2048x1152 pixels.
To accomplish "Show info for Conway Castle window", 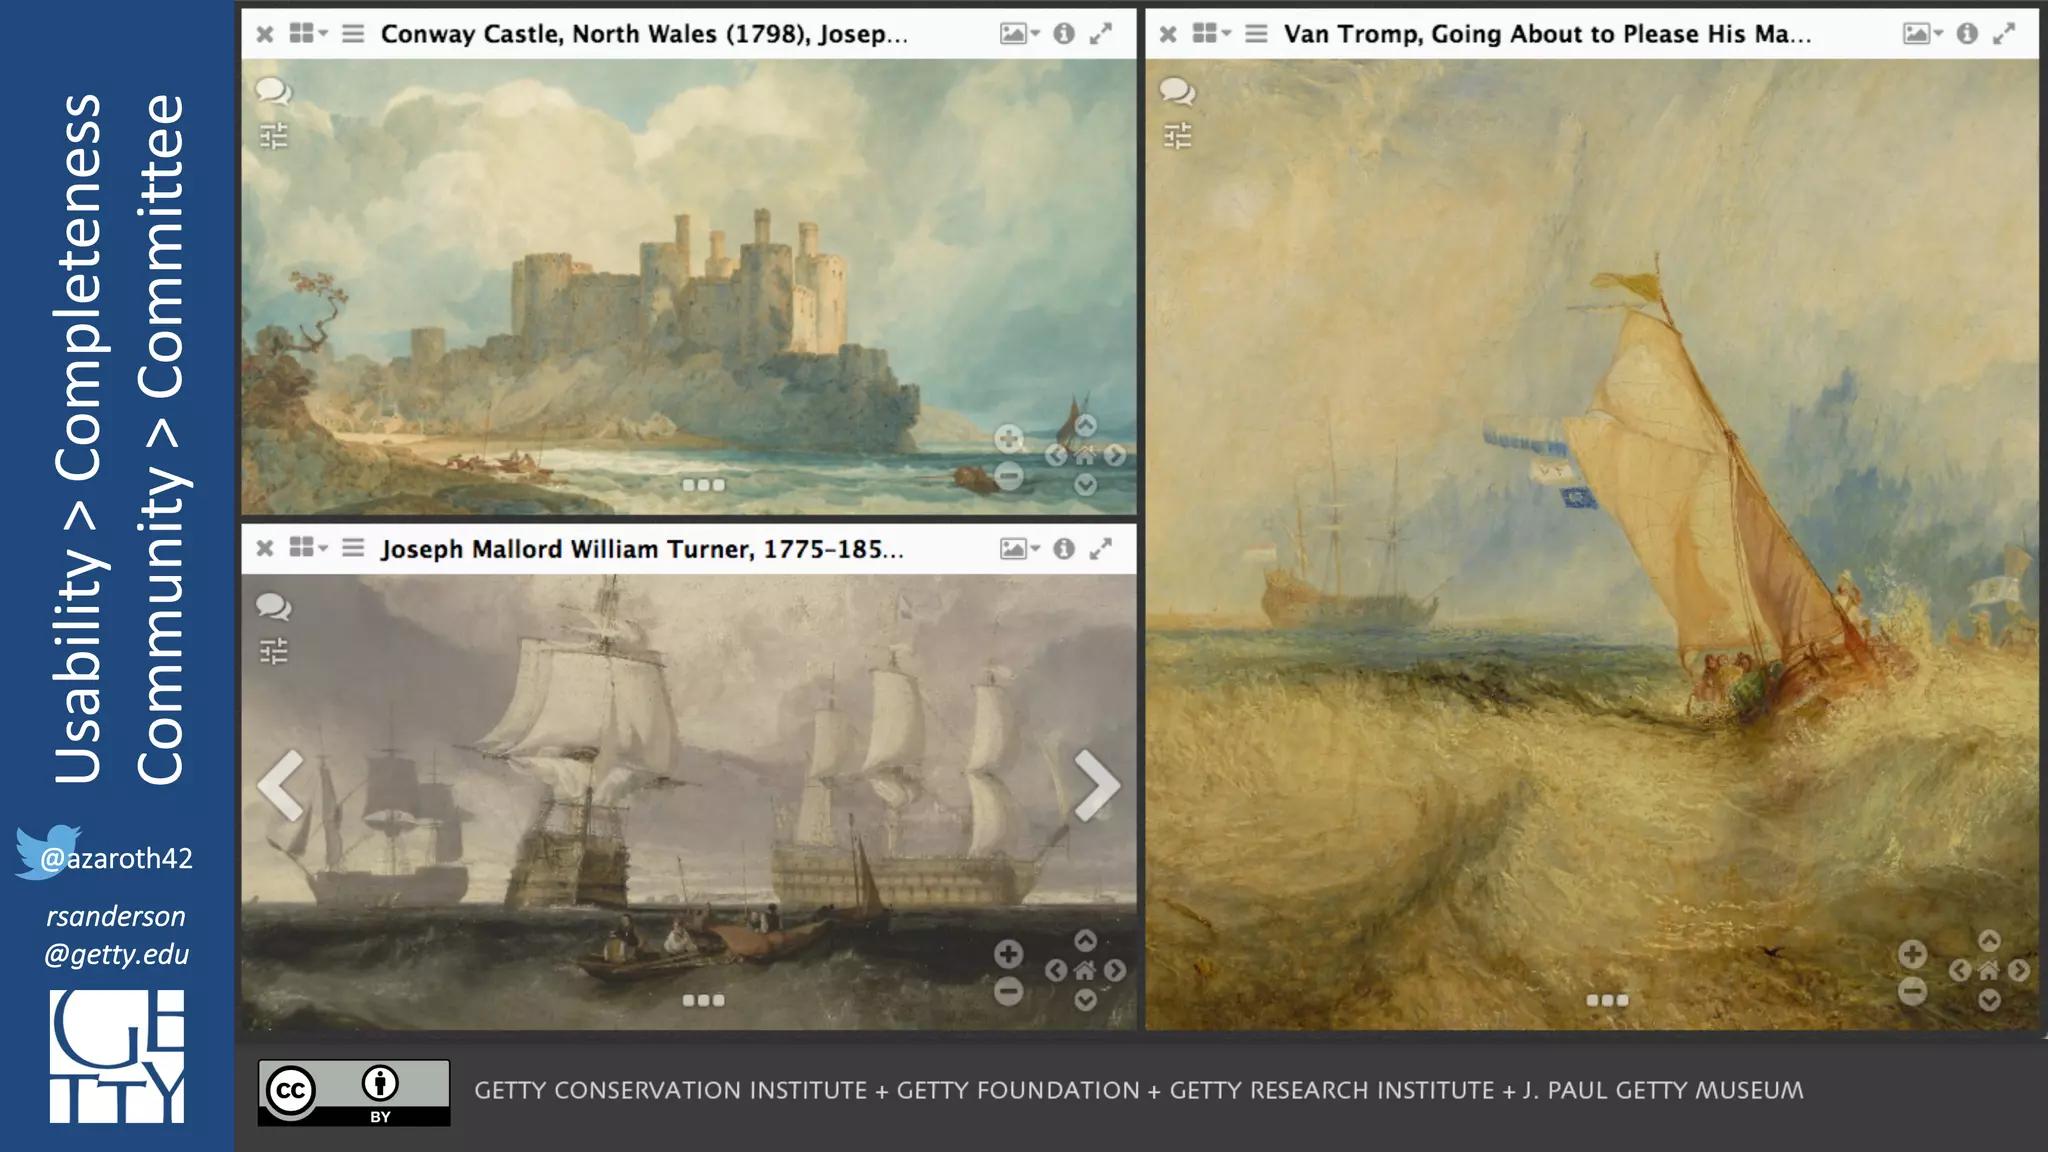I will click(x=1064, y=34).
